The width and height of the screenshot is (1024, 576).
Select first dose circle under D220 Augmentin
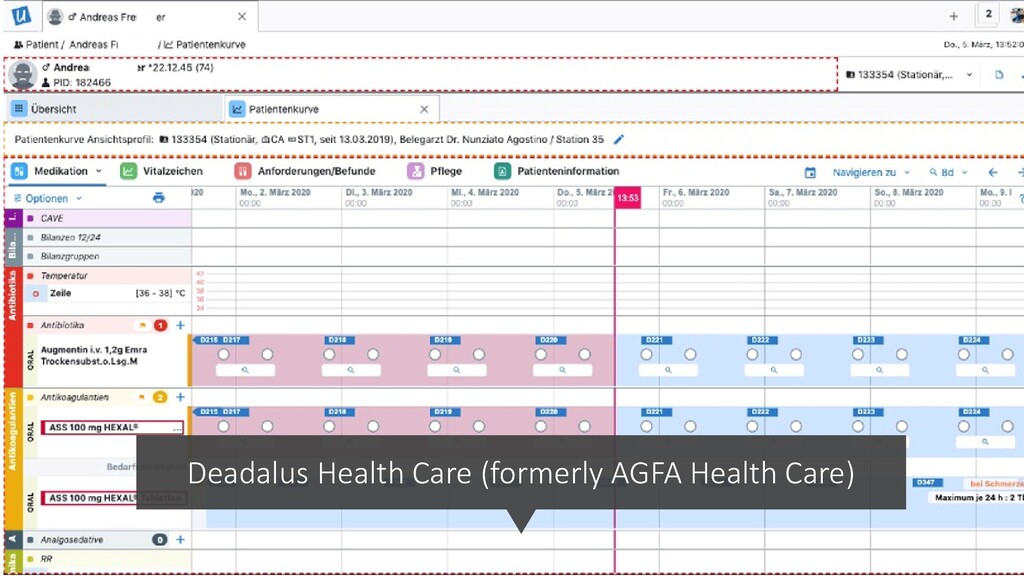coord(541,355)
